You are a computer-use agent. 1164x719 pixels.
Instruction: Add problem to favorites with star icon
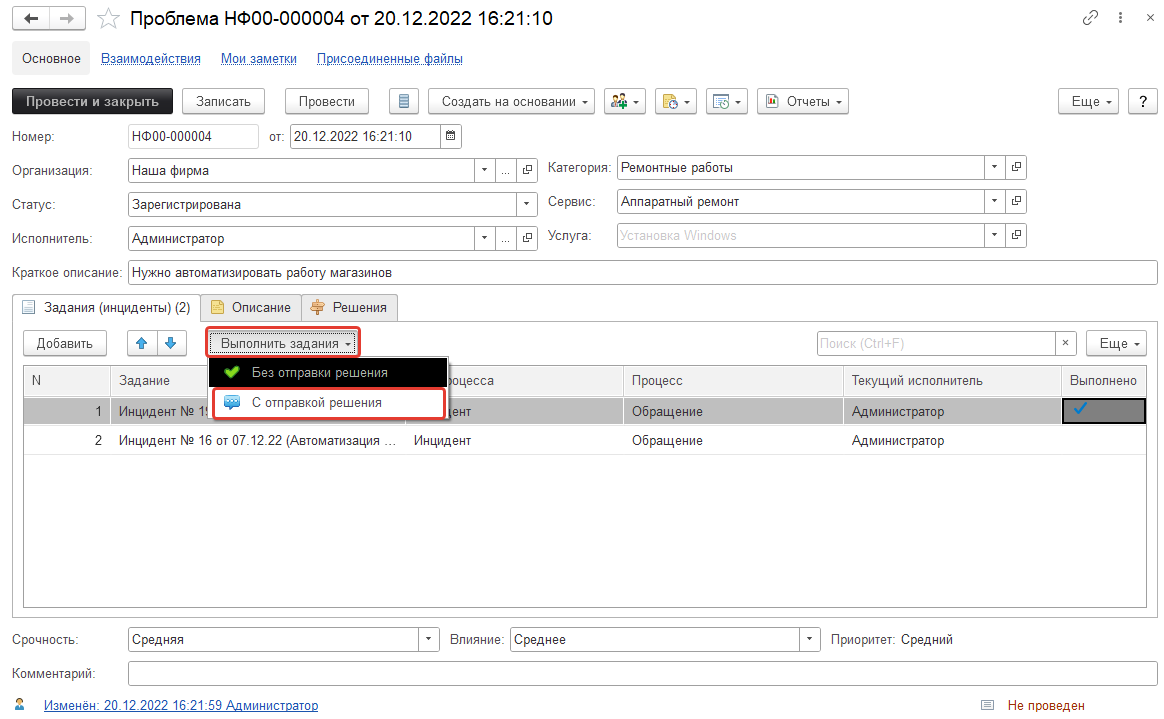pos(110,19)
